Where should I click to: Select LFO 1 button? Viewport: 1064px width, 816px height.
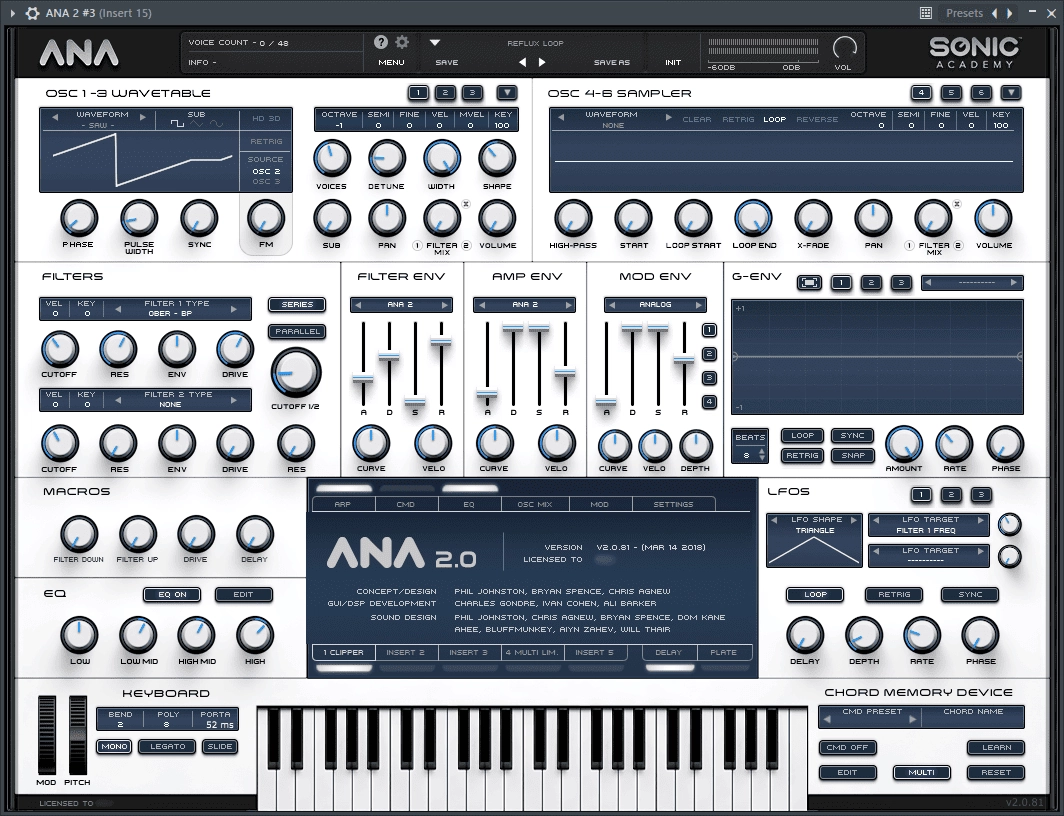[x=921, y=494]
